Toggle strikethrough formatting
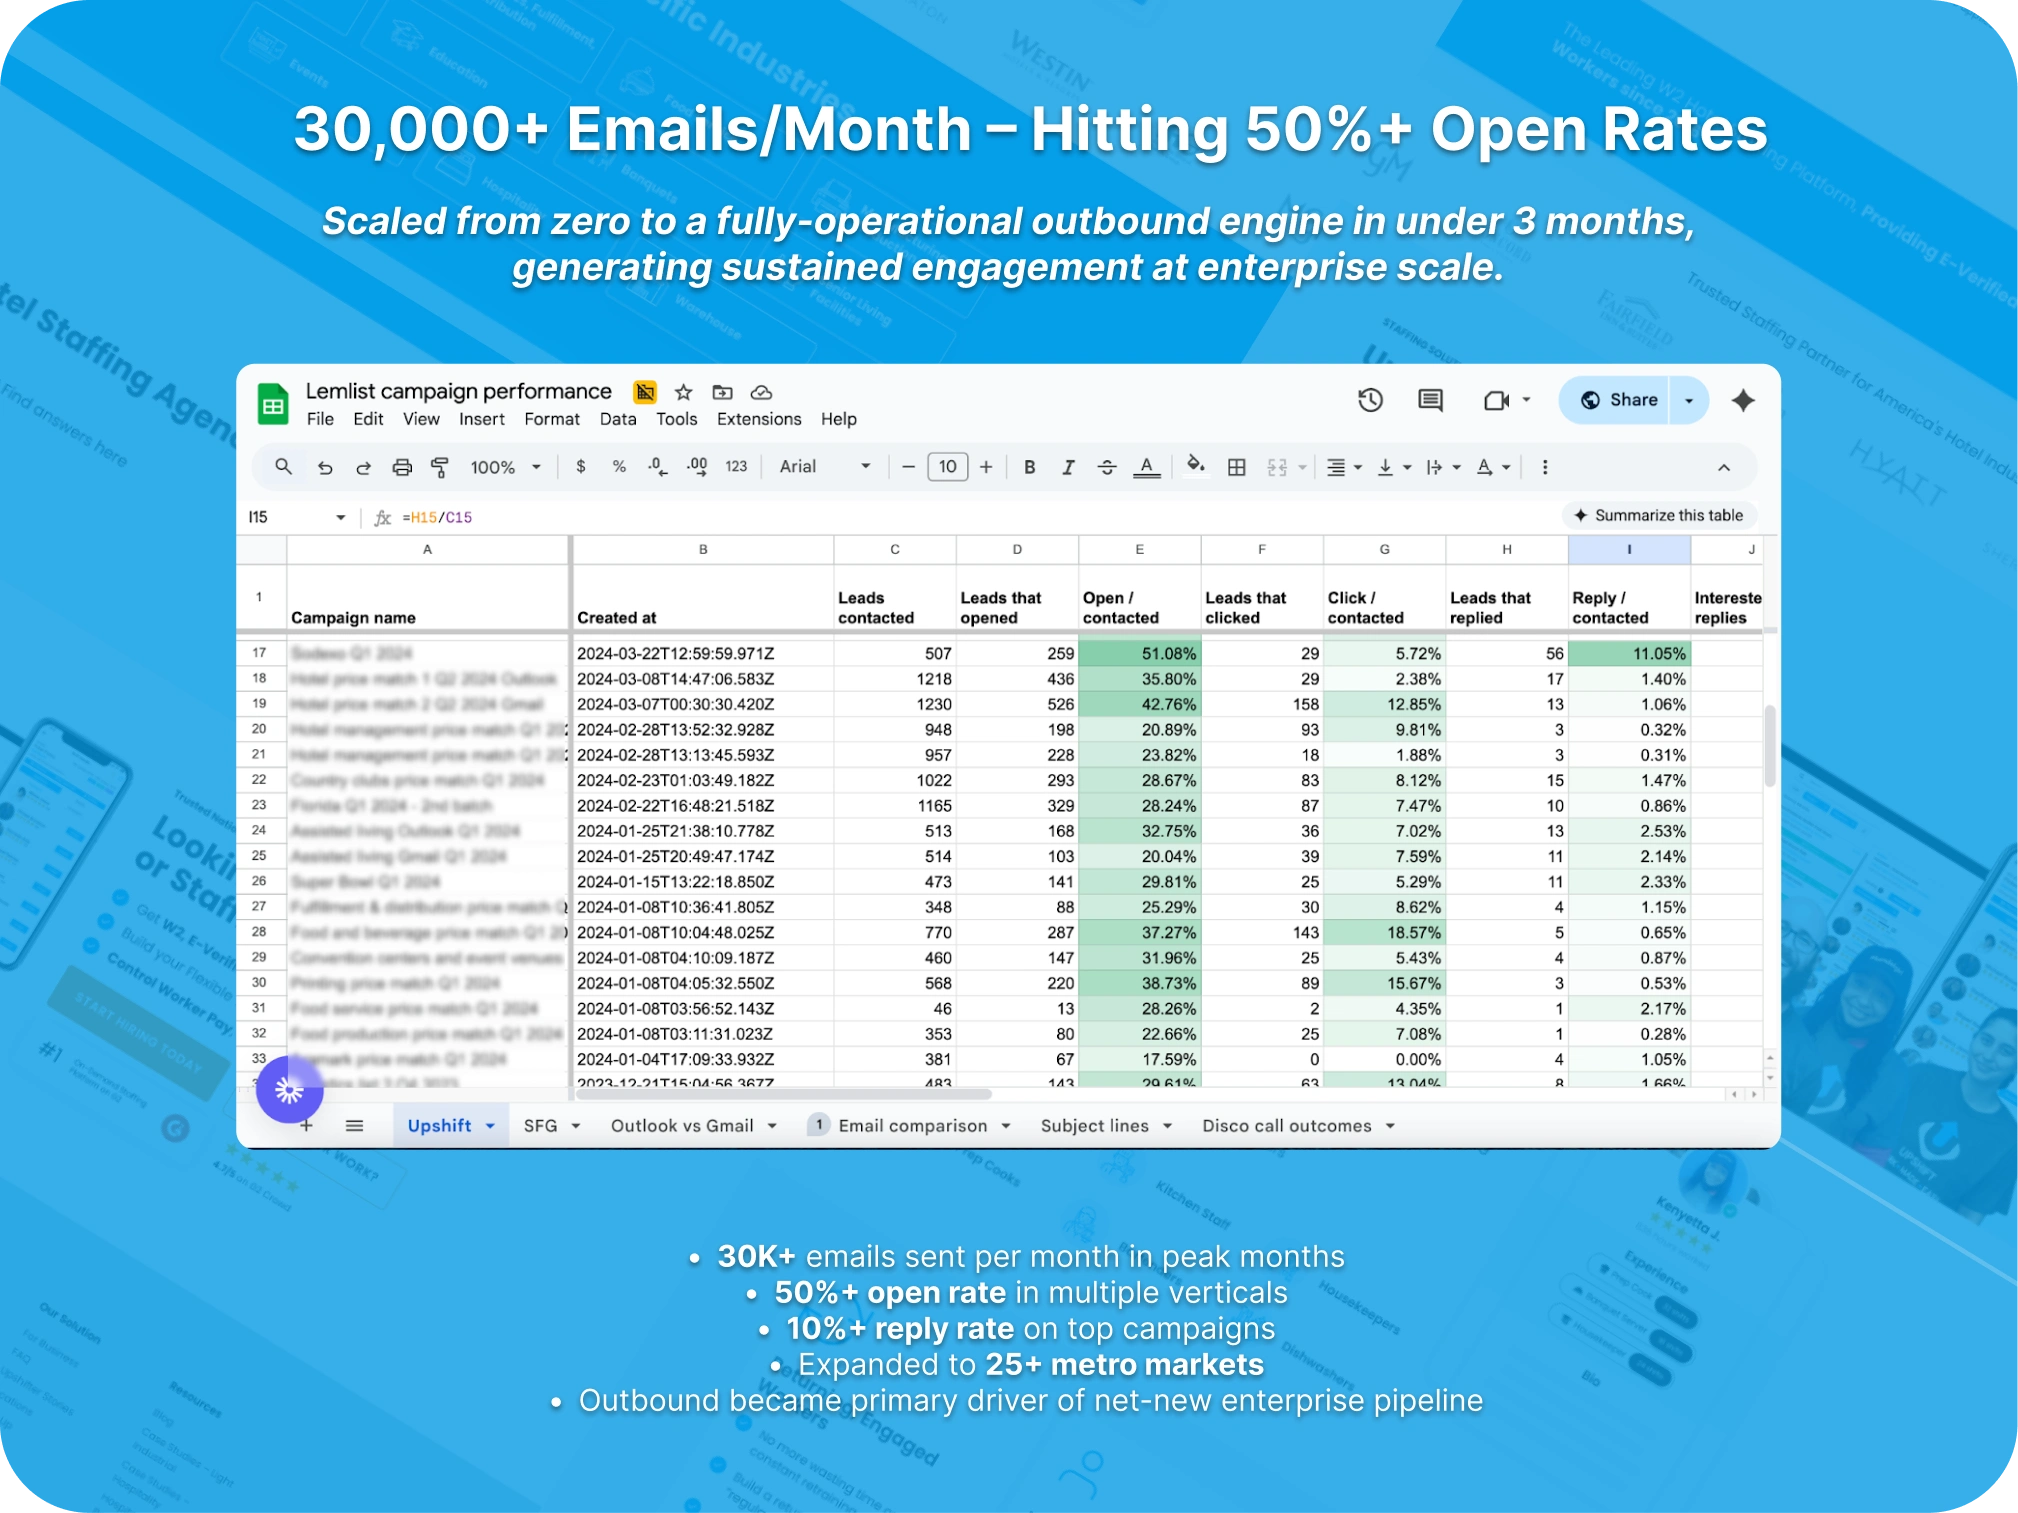Viewport: 2018px width, 1513px height. 1106,467
